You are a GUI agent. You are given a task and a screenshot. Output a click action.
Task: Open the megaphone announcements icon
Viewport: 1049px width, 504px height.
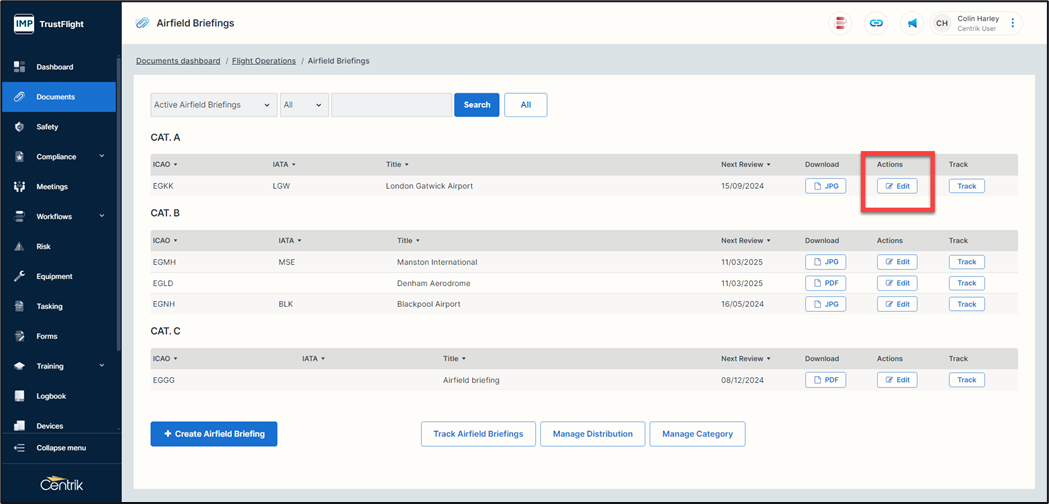[912, 23]
